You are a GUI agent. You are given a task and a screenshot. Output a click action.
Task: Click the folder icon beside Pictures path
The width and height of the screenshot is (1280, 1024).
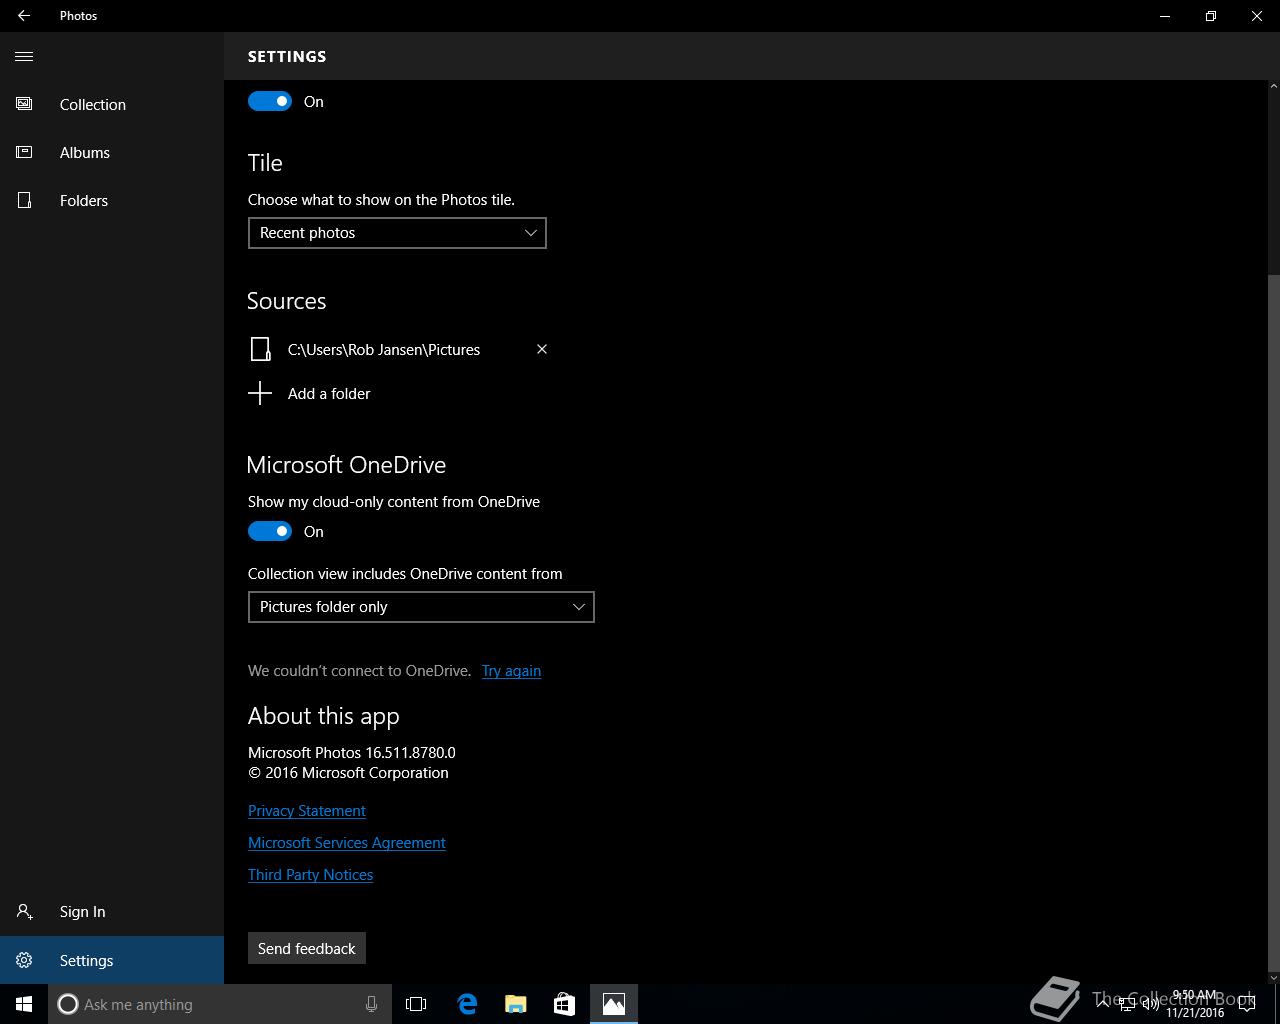tap(260, 349)
